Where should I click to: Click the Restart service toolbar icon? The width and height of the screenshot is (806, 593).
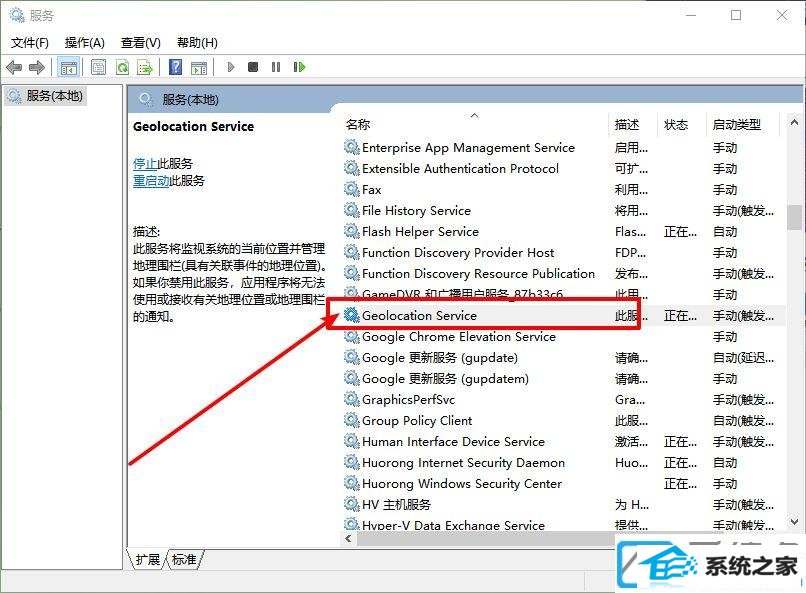pyautogui.click(x=299, y=67)
